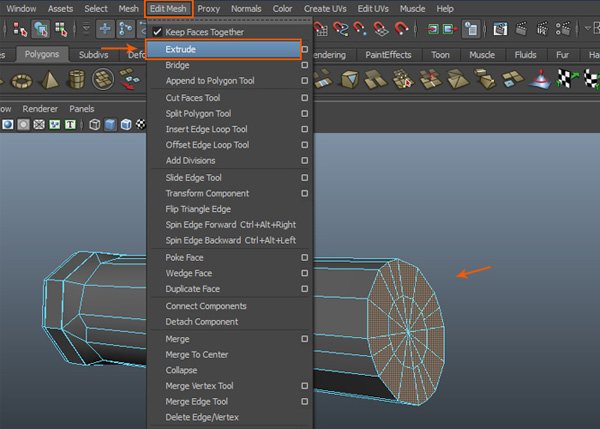Viewport: 600px width, 429px height.
Task: Toggle X-ray crossed-box panel icon
Action: (39, 125)
